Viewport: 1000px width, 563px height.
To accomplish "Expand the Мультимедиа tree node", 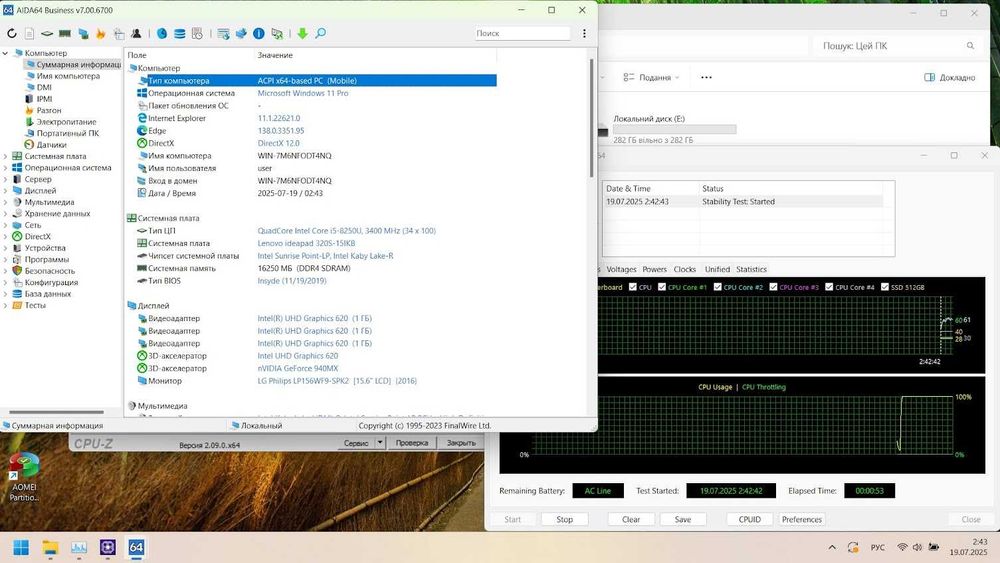I will click(x=6, y=202).
